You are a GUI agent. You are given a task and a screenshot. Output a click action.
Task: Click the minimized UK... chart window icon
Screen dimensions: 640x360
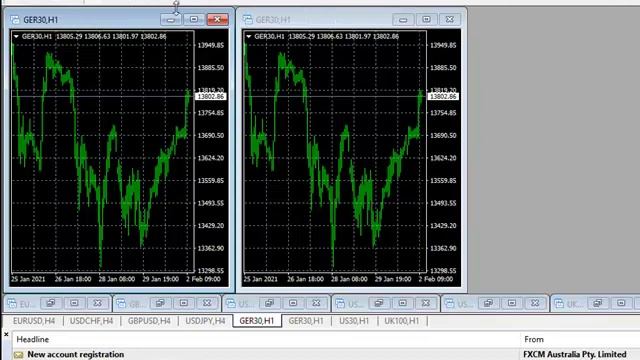[x=559, y=304]
